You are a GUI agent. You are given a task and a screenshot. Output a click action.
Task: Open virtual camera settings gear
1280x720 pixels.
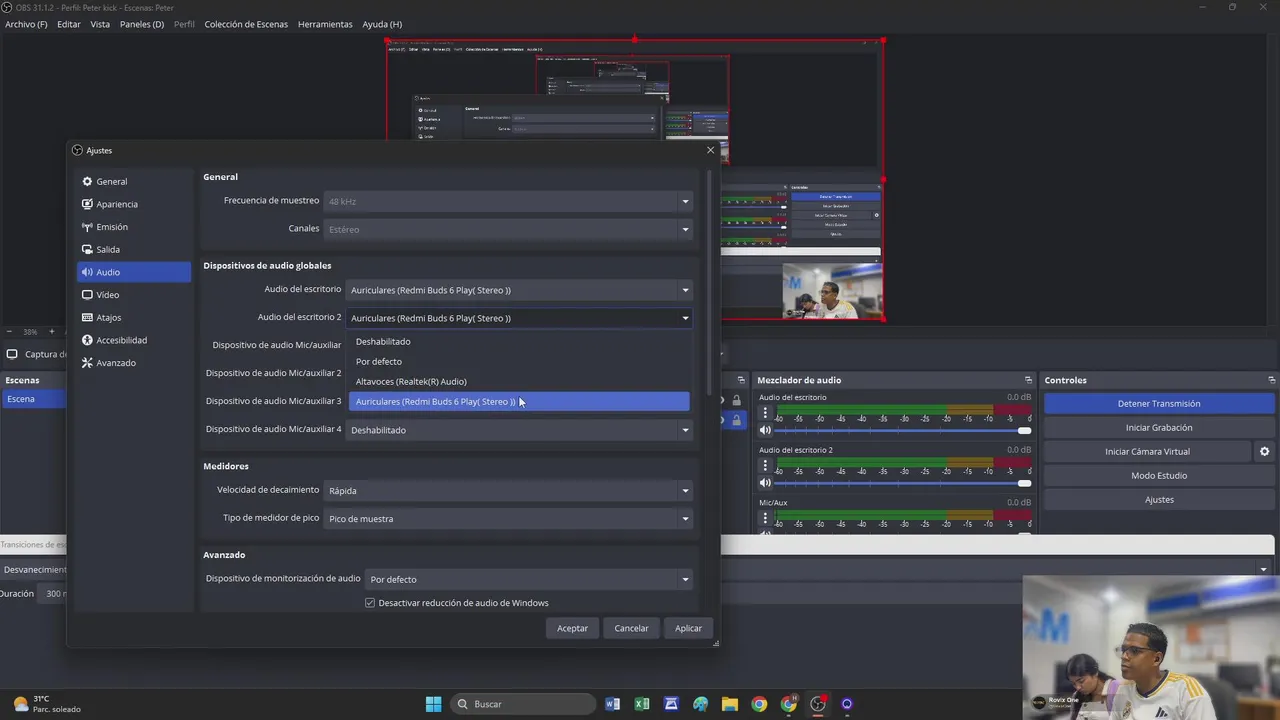point(1264,452)
